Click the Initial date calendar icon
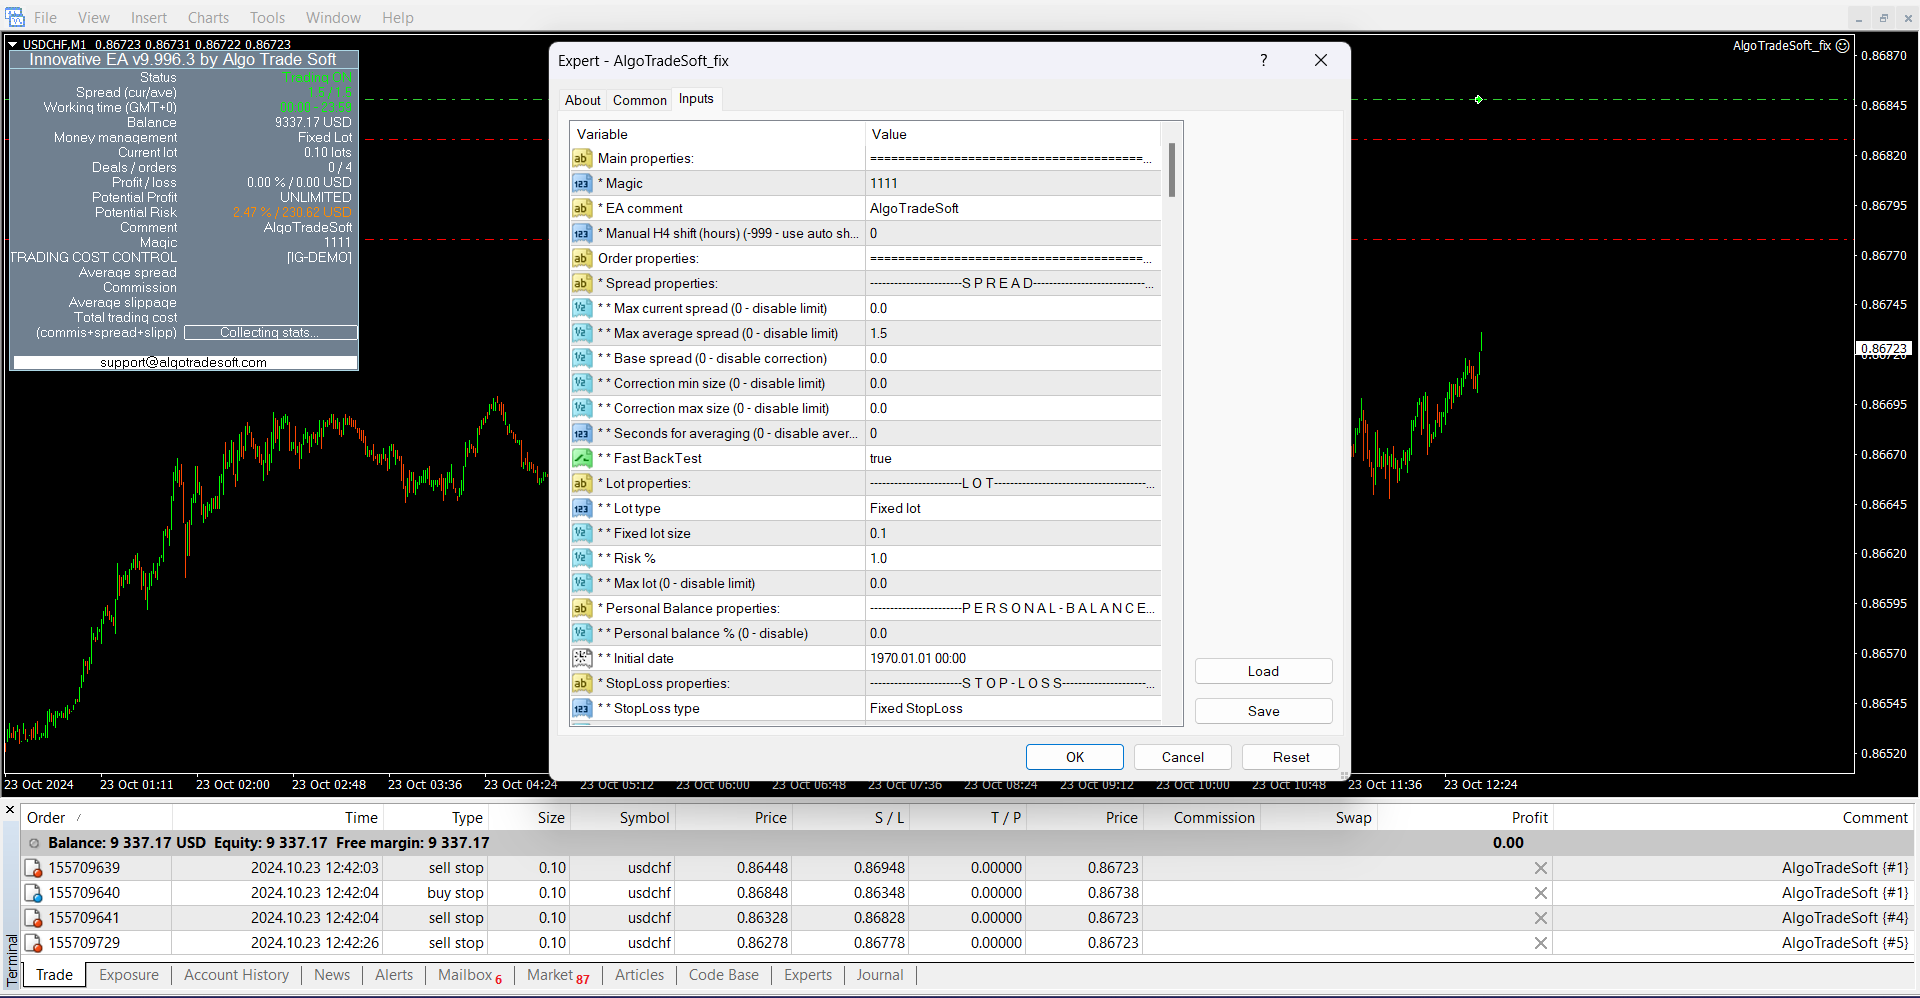 pyautogui.click(x=582, y=659)
